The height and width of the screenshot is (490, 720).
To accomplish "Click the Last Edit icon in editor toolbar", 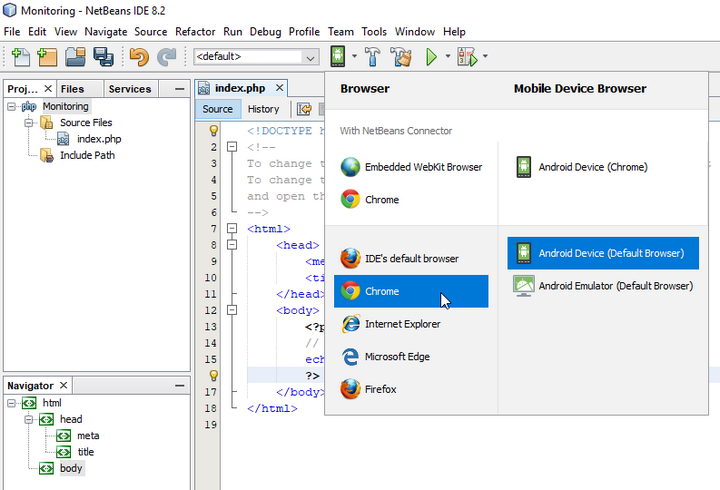I will 304,109.
